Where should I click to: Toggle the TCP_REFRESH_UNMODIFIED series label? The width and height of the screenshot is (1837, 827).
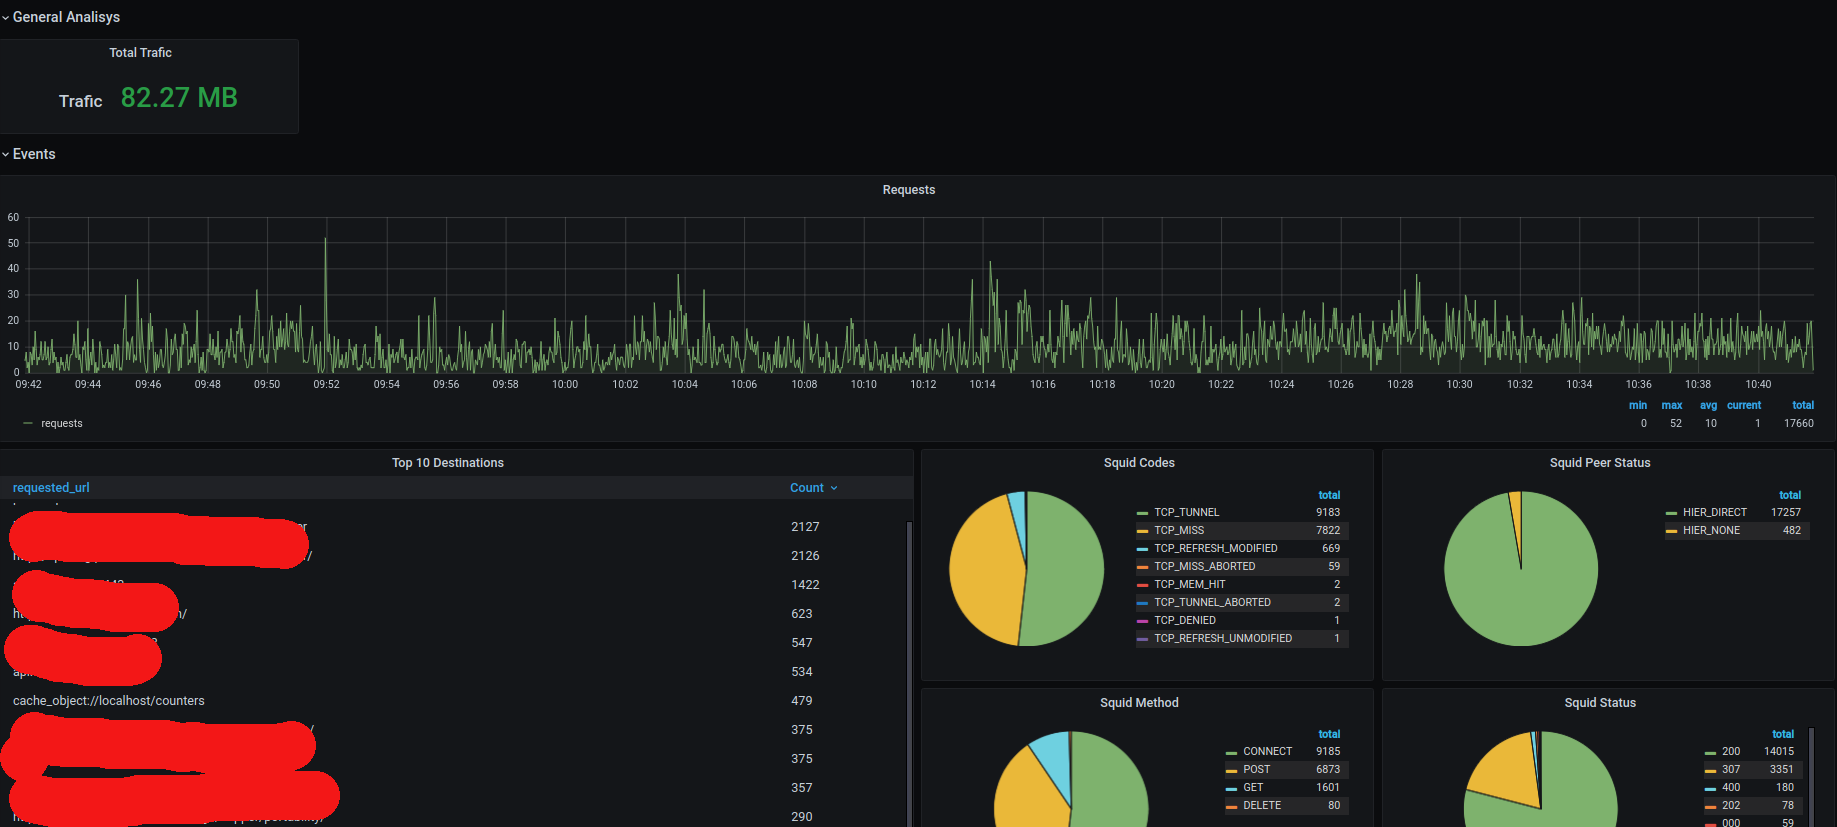tap(1223, 639)
